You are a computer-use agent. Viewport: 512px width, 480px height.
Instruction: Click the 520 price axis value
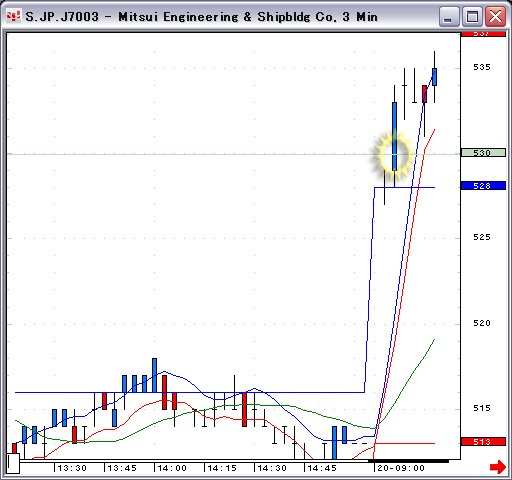(x=482, y=323)
